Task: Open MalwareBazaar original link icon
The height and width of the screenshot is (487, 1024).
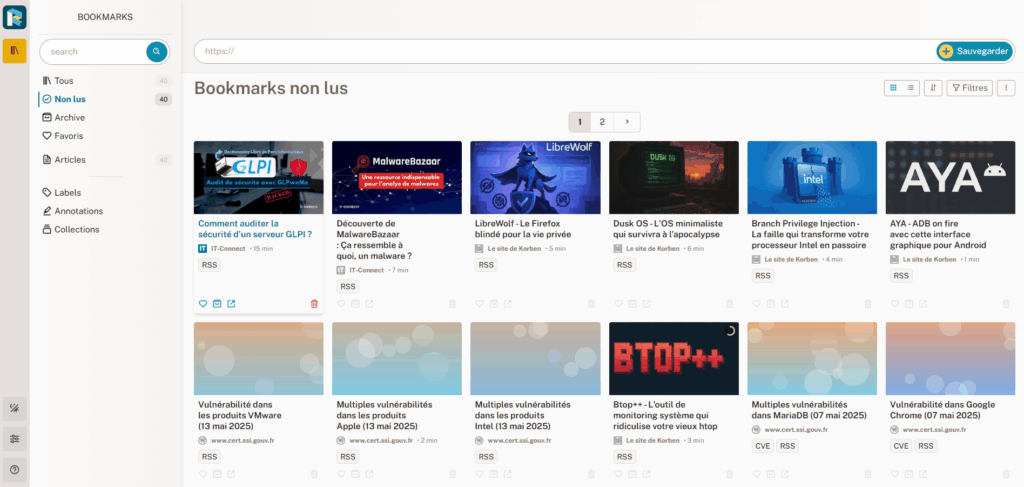Action: point(370,304)
